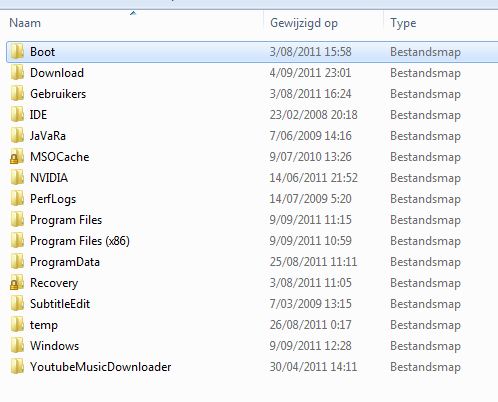The width and height of the screenshot is (498, 402).
Task: Click the temp folder icon
Action: click(17, 325)
